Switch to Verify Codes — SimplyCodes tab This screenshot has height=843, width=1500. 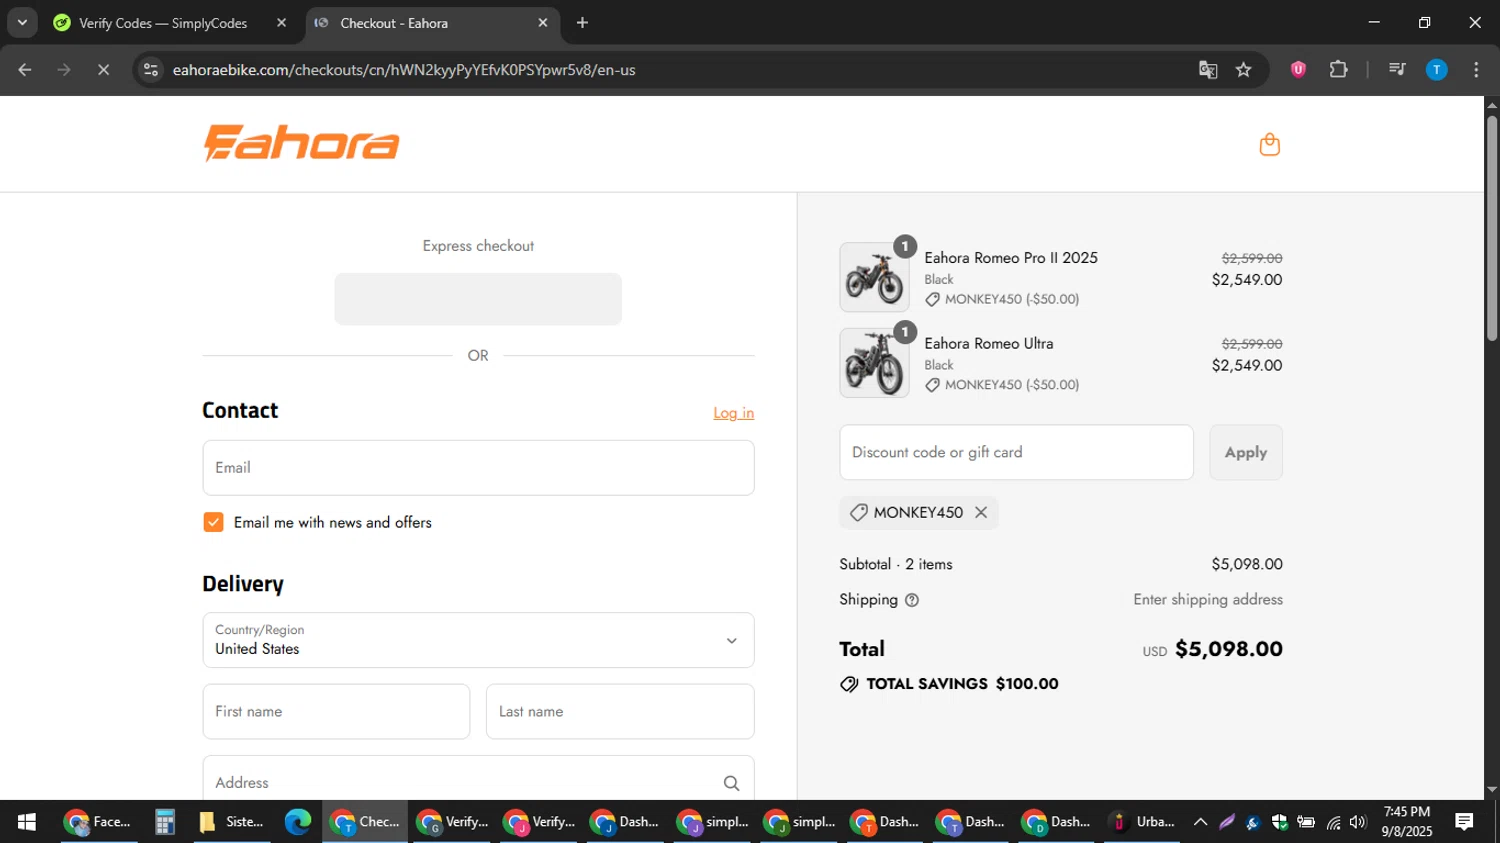(163, 23)
